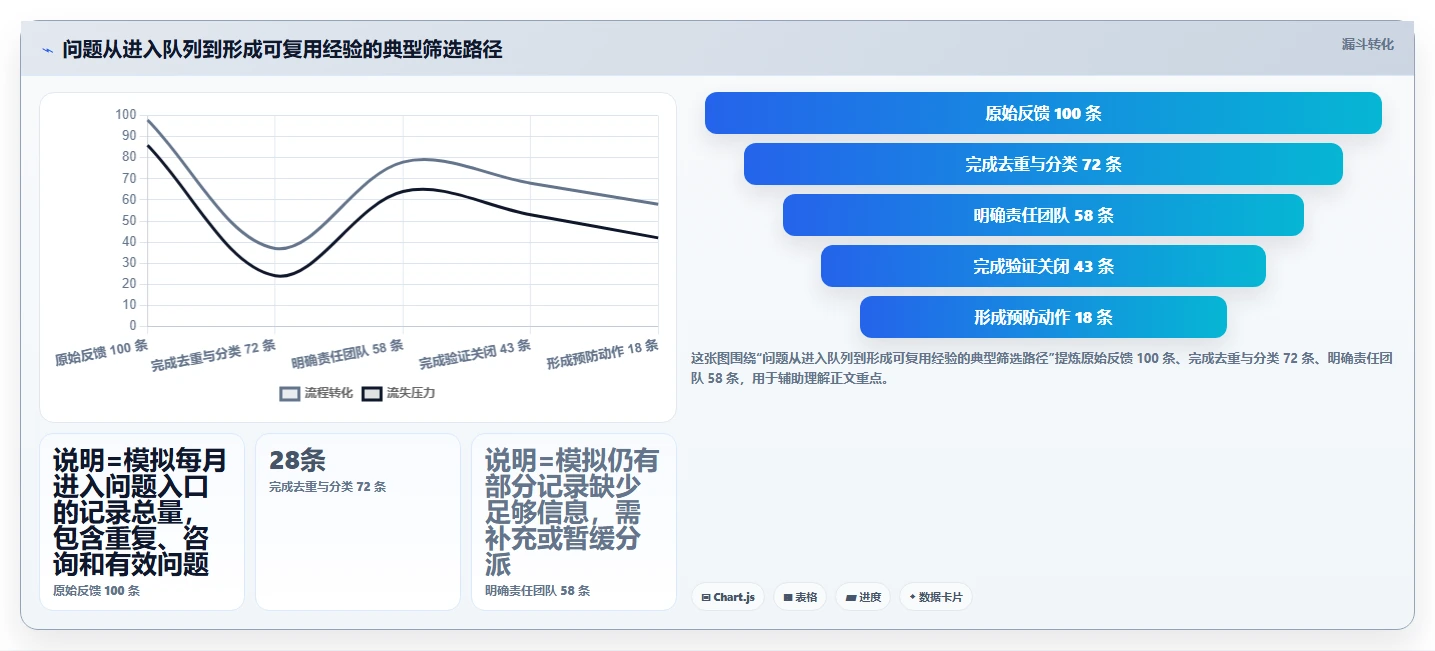This screenshot has height=651, width=1435.
Task: Toggle the 流失压力 legend entry
Action: pos(398,393)
